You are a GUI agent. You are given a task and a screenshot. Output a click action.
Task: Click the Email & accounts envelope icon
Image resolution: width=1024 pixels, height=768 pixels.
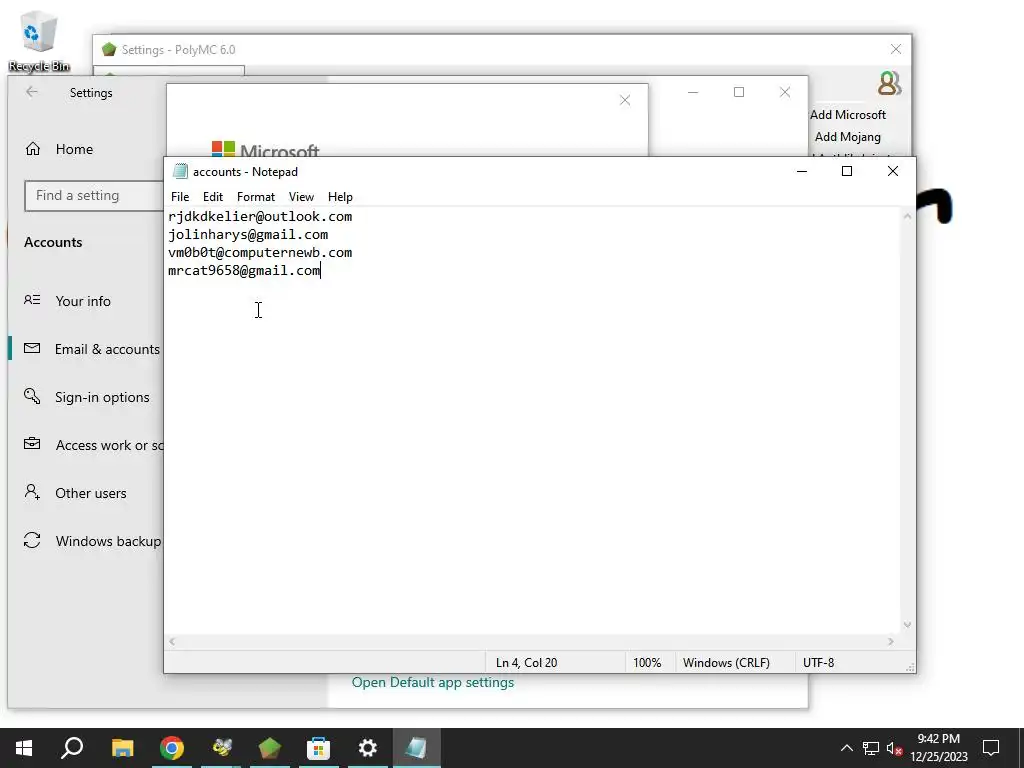[x=32, y=348]
